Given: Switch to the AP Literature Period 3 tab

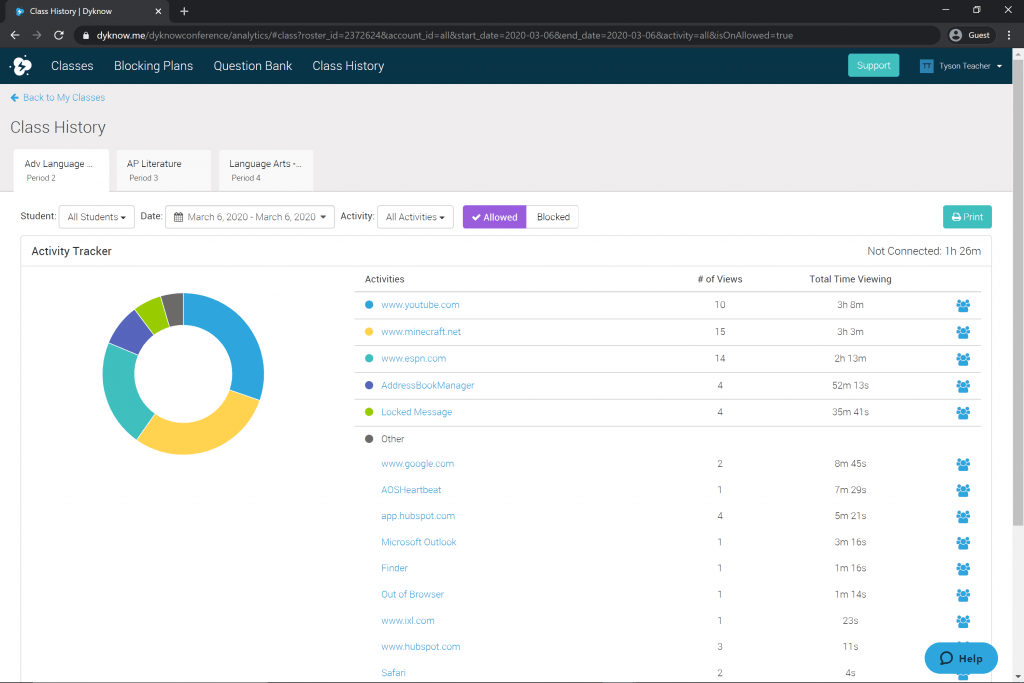Looking at the screenshot, I should tap(163, 170).
